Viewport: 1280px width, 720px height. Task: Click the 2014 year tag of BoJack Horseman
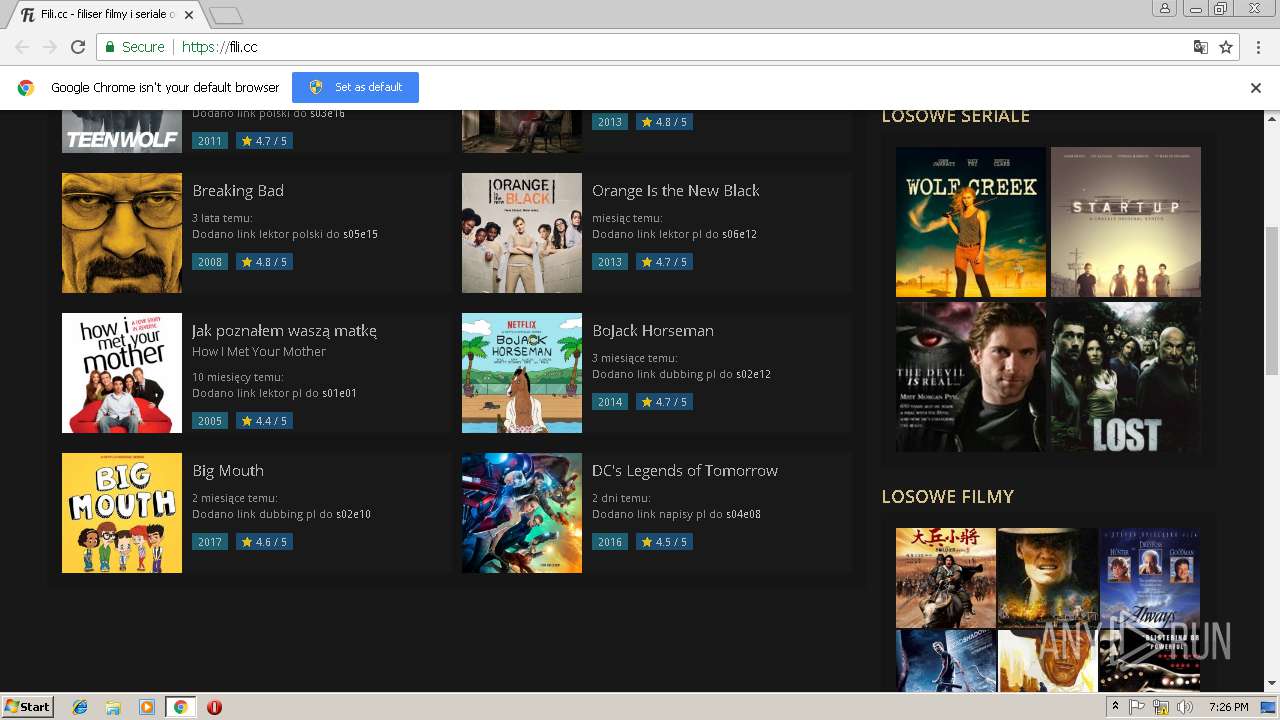point(610,402)
